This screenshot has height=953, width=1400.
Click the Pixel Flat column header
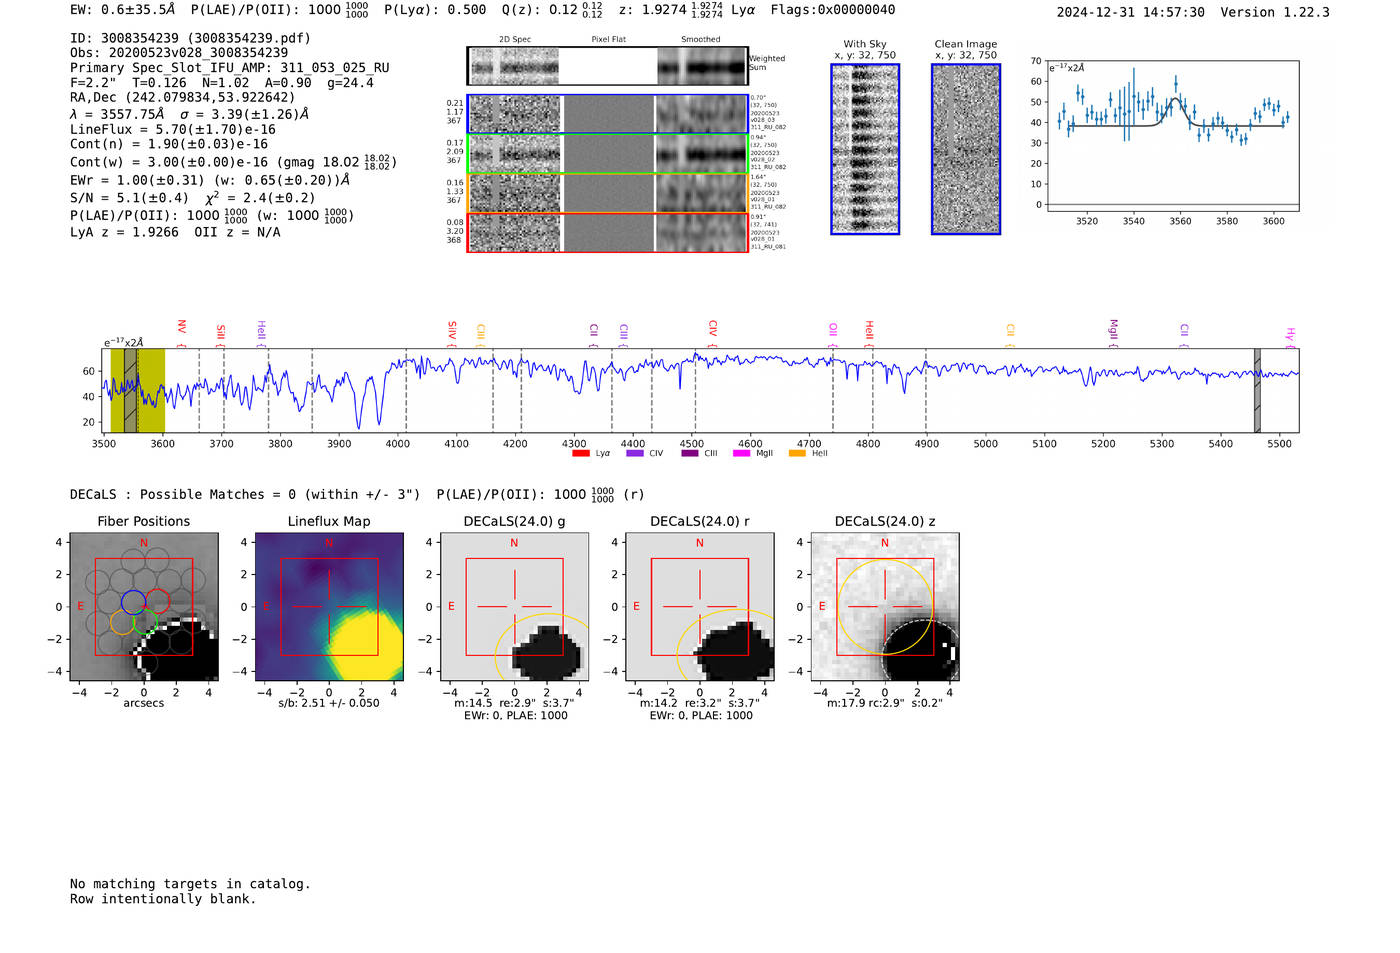(608, 40)
